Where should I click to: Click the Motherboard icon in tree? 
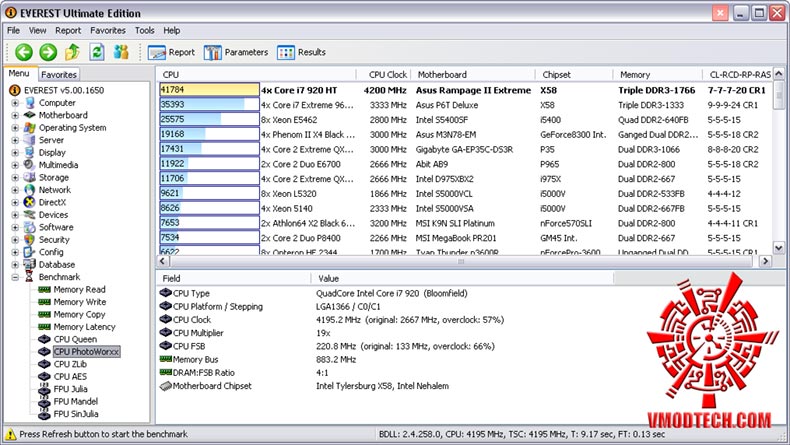pyautogui.click(x=30, y=115)
